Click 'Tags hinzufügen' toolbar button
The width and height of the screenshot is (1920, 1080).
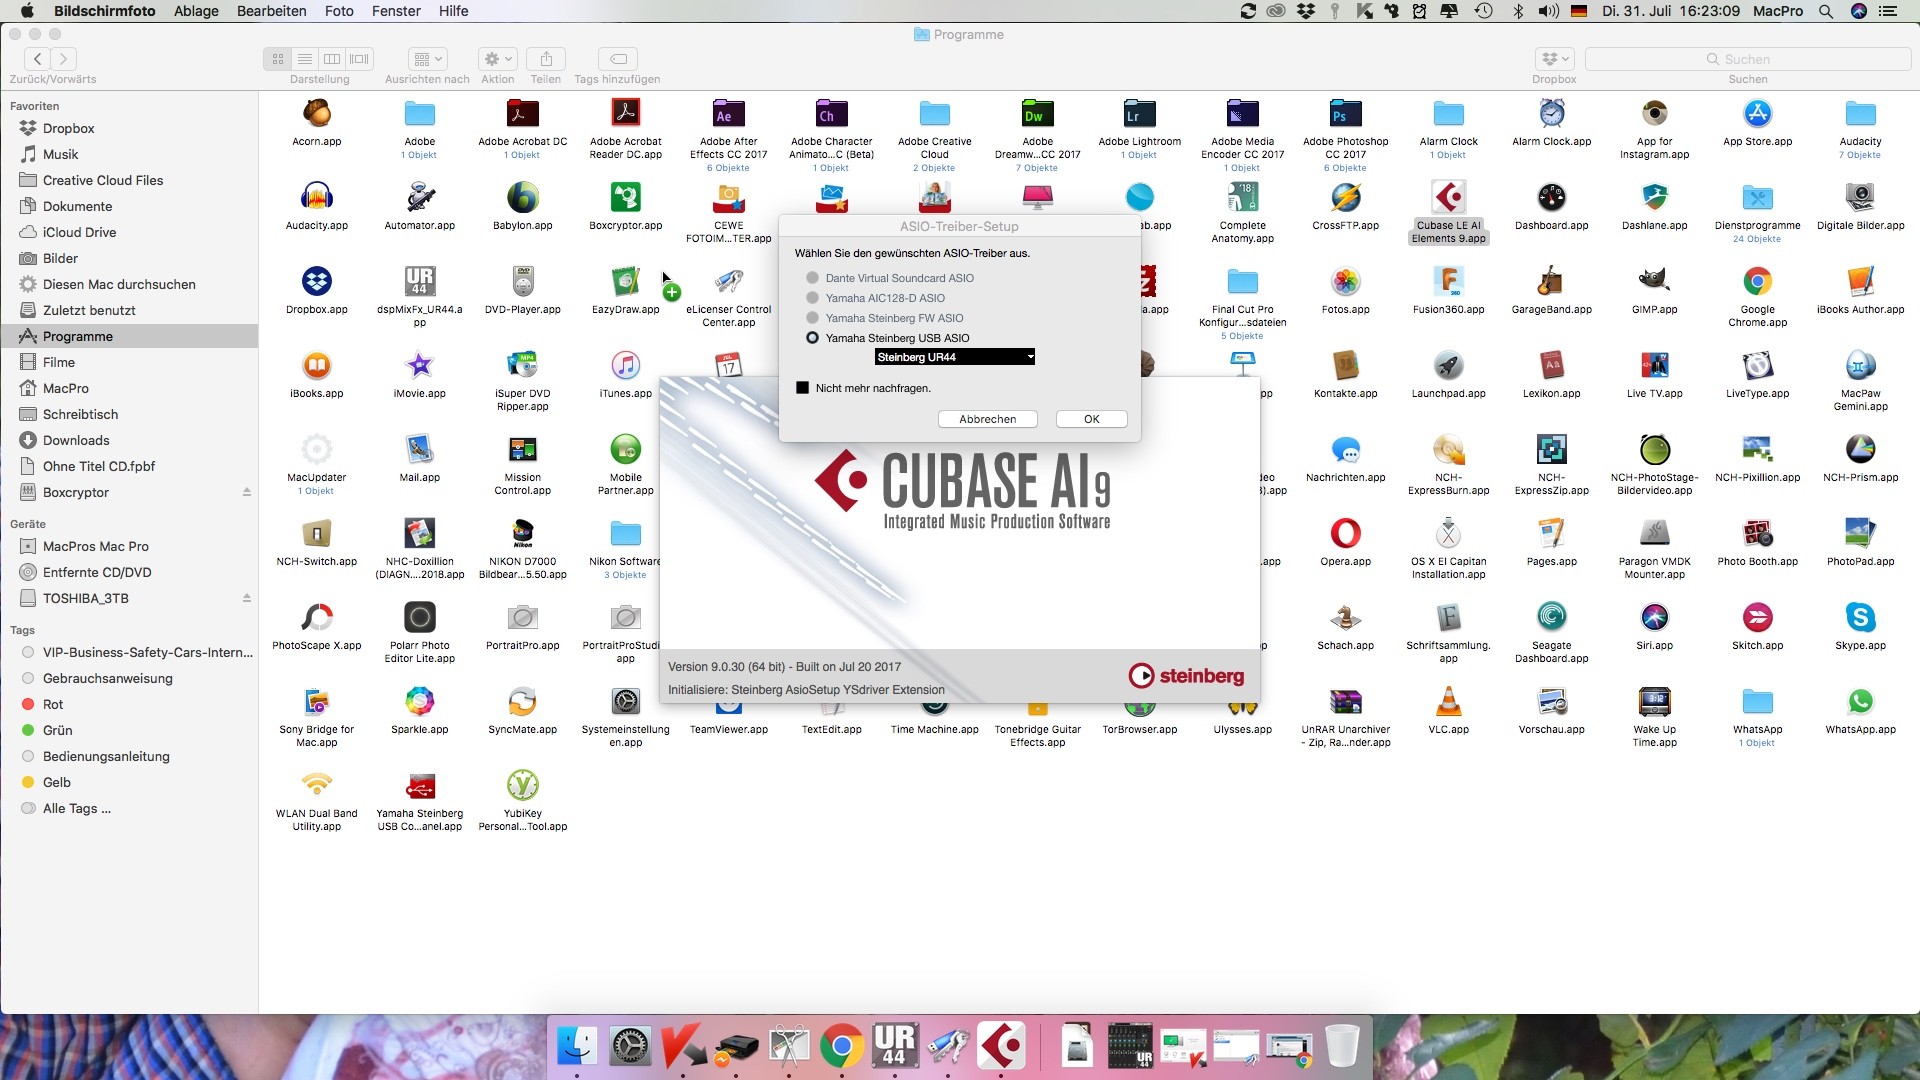tap(618, 59)
